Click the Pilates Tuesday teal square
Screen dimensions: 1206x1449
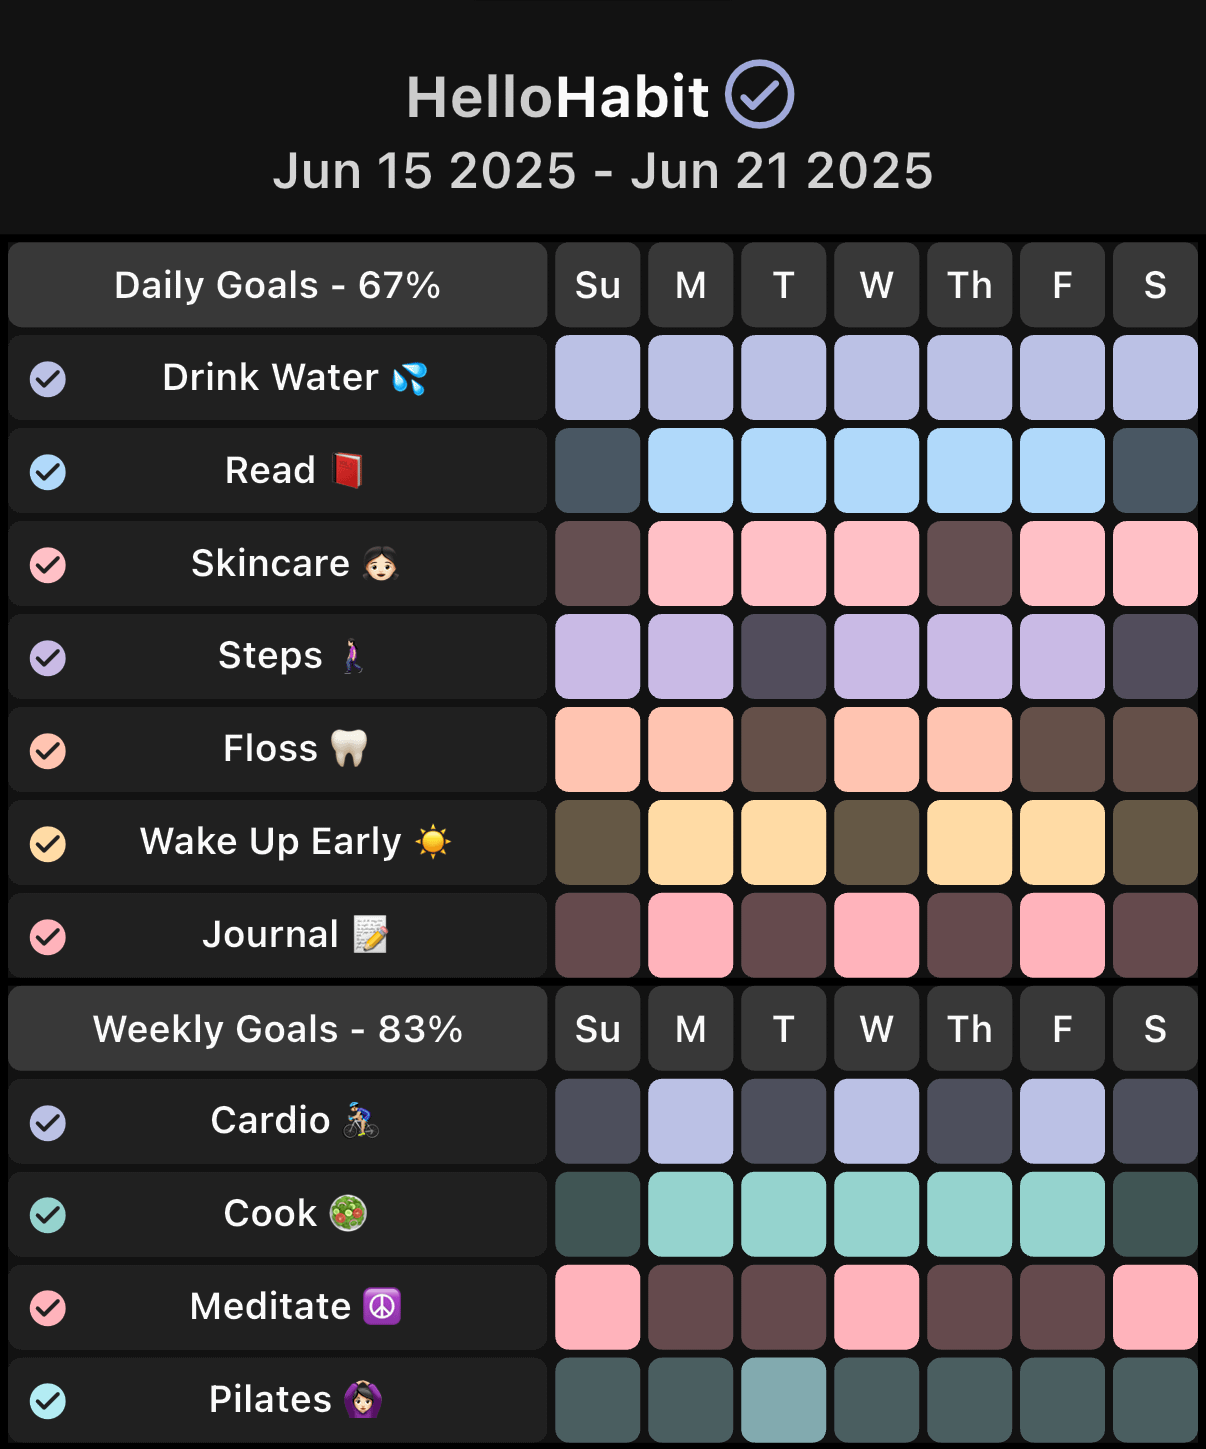click(x=784, y=1399)
